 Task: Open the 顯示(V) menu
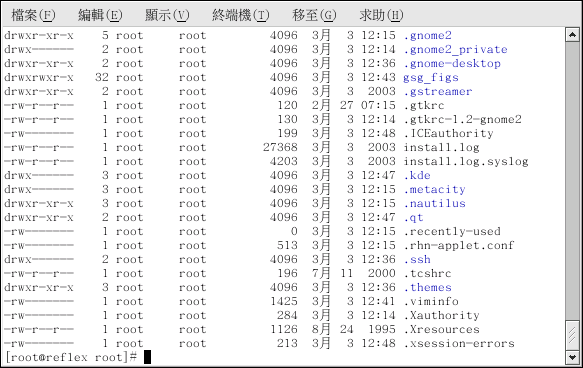click(167, 15)
